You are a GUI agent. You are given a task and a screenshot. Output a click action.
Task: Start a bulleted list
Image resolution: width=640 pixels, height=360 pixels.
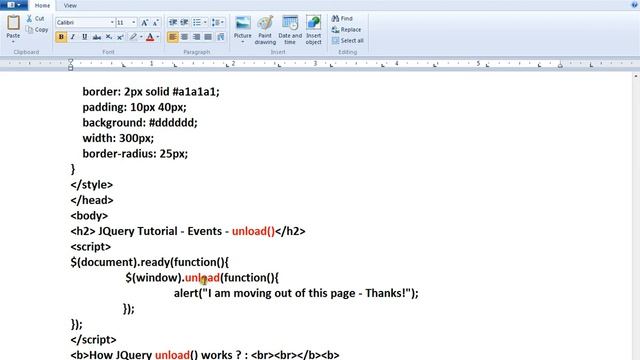click(197, 22)
